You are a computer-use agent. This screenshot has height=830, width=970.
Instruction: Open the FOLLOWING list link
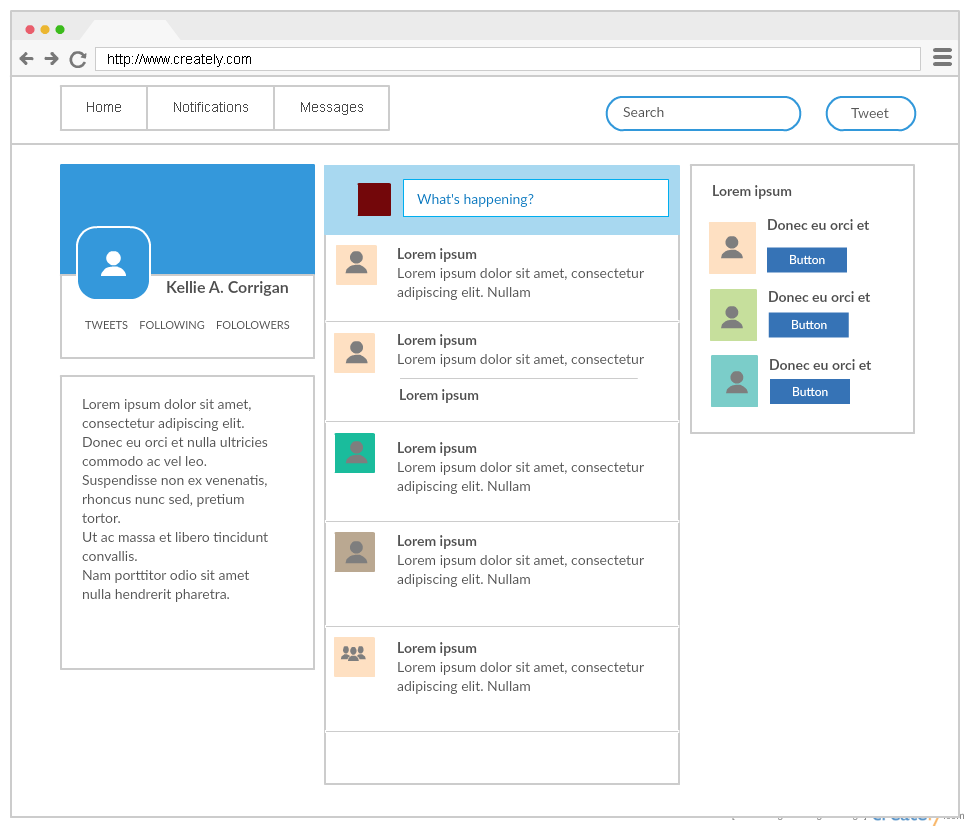coord(171,324)
